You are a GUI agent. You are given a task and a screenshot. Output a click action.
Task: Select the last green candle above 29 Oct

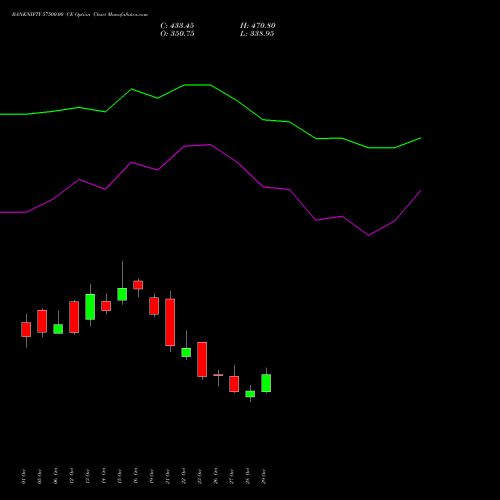[x=266, y=383]
